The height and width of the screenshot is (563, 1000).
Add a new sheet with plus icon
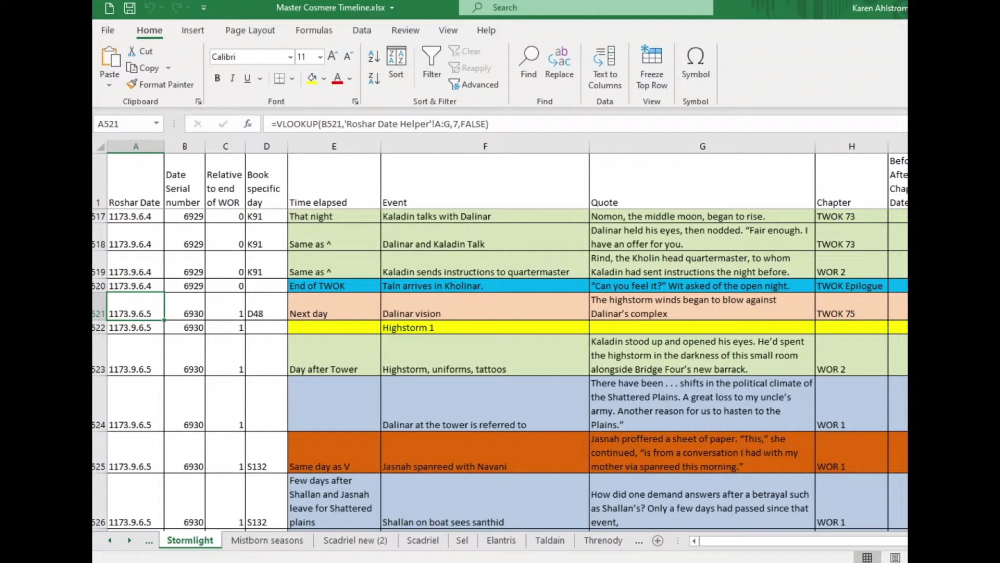coord(658,541)
